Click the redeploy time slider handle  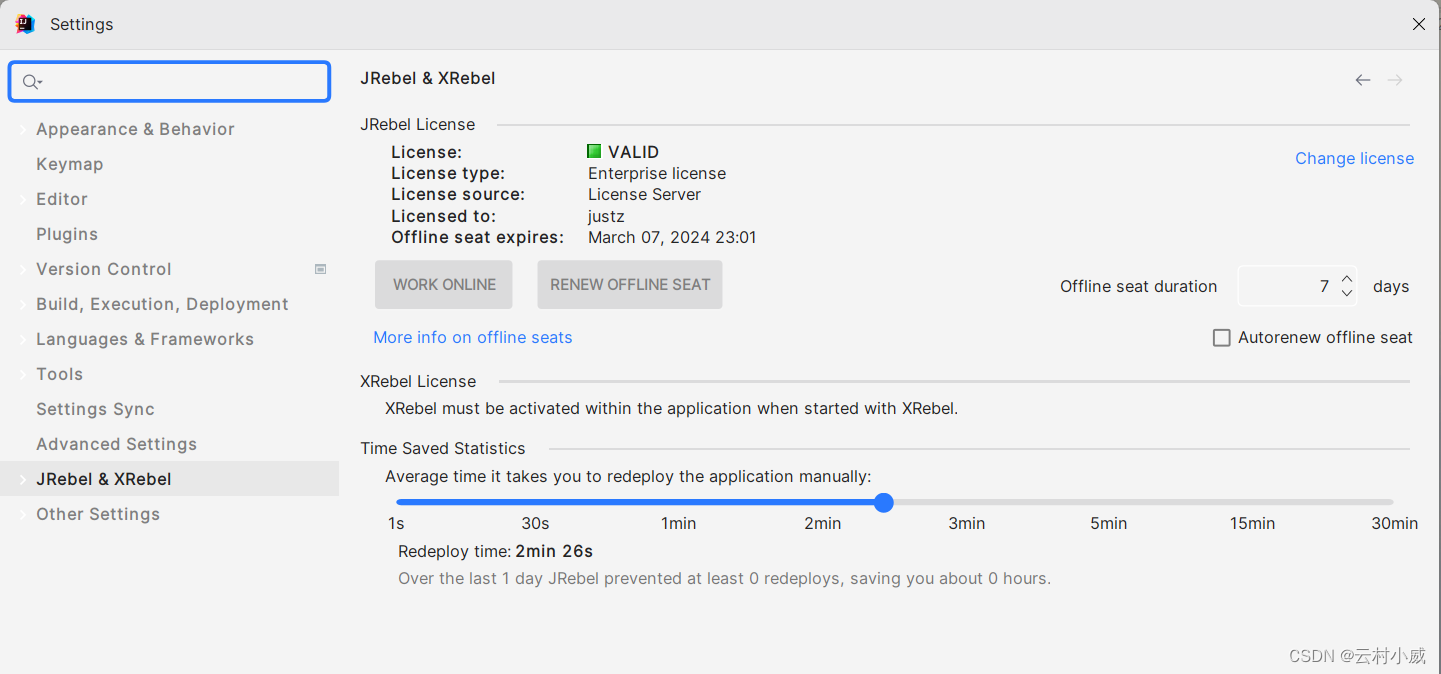(x=884, y=502)
